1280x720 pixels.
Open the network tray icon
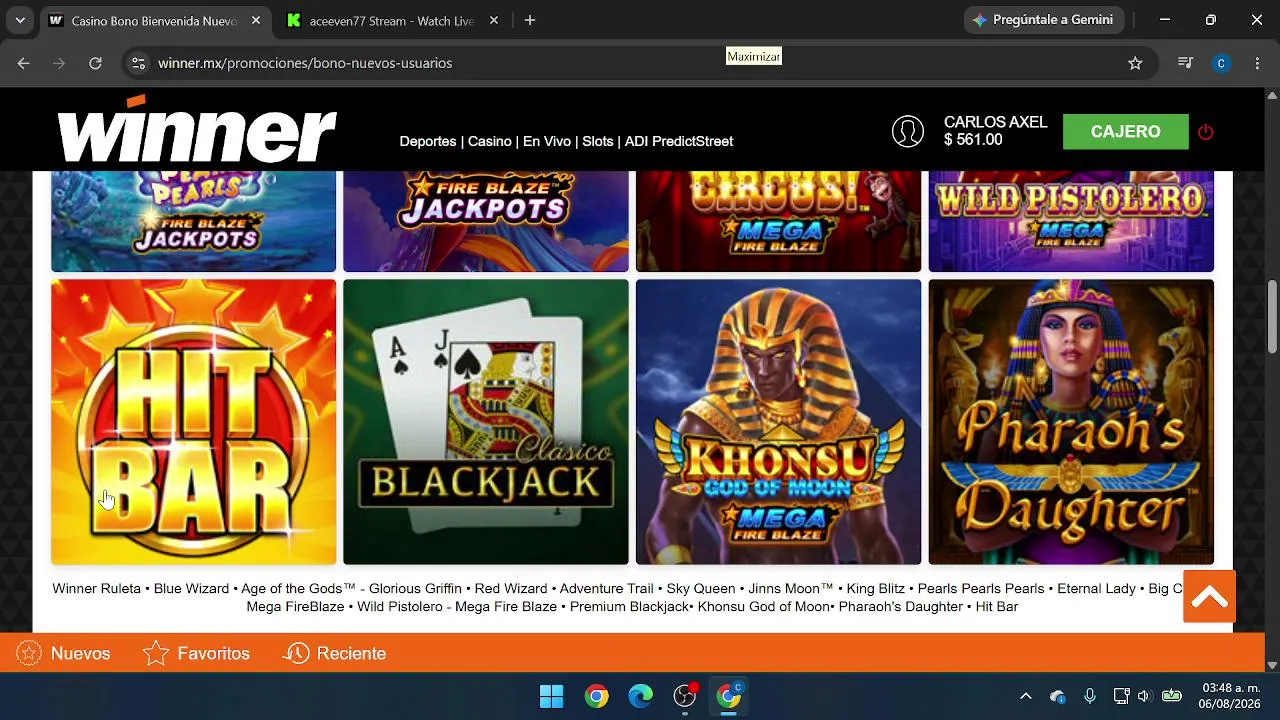(x=1121, y=696)
